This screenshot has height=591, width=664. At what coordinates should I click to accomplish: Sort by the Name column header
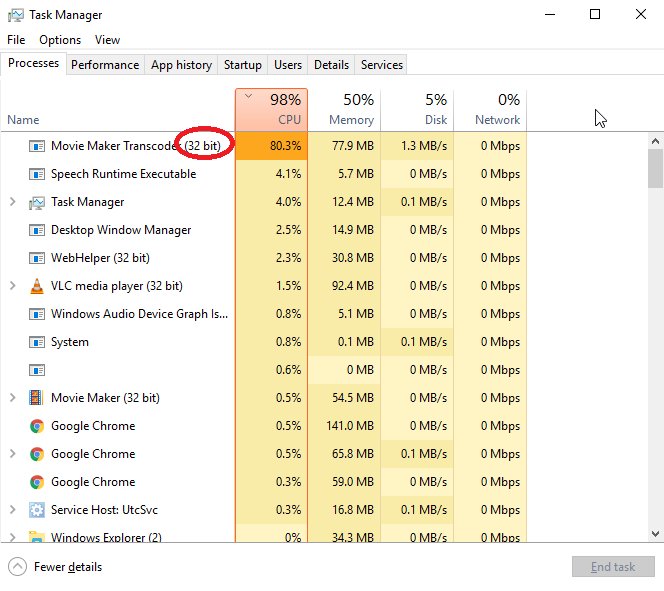[118, 110]
